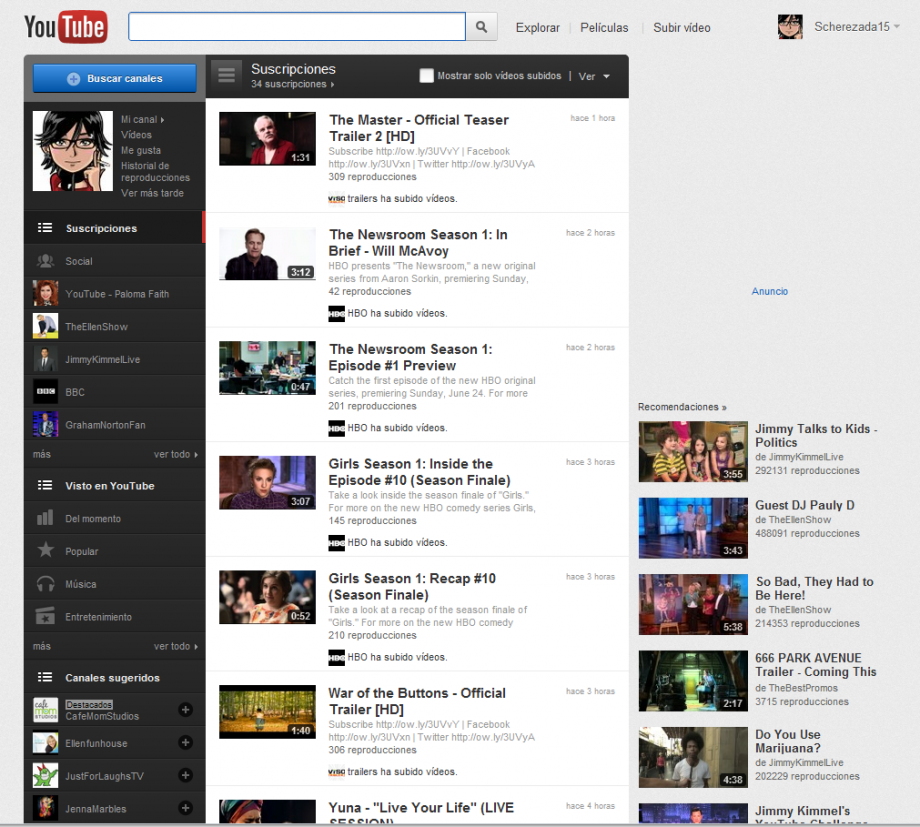Image resolution: width=920 pixels, height=827 pixels.
Task: Click the Popular star icon
Action: tap(45, 550)
